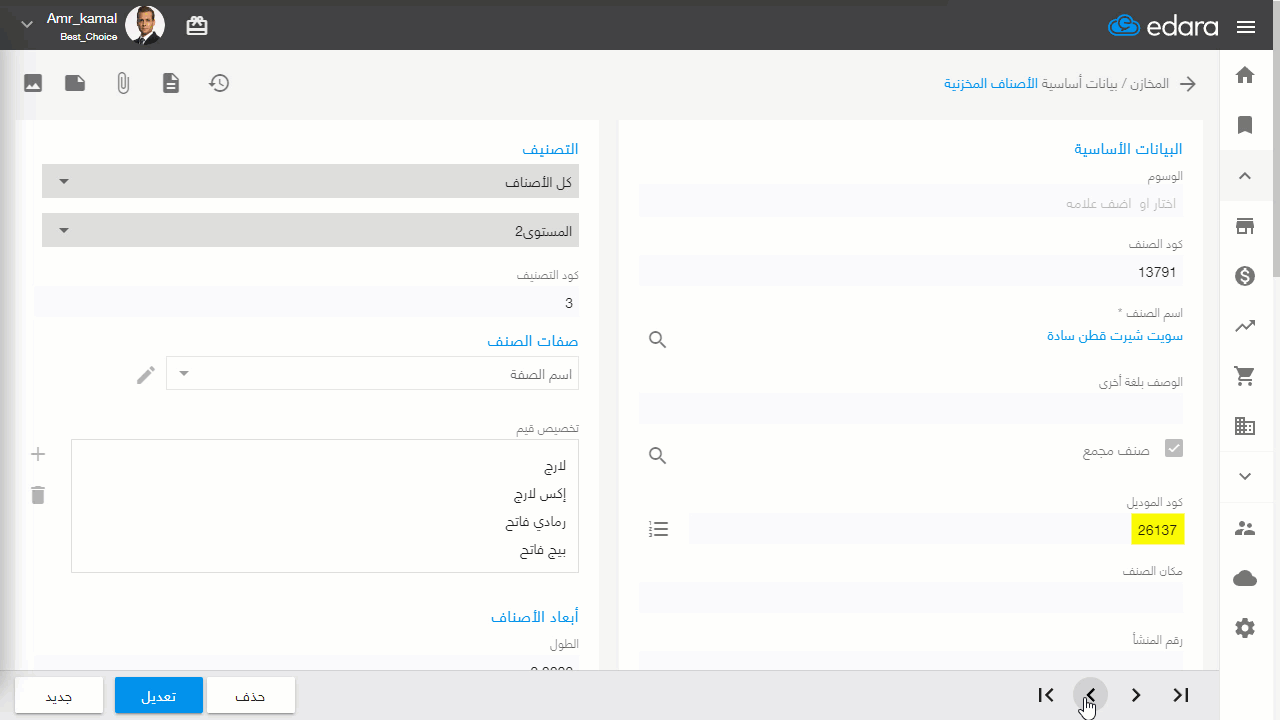Click the paperclip attachments icon
Screen dimensions: 1280x720
pos(123,83)
